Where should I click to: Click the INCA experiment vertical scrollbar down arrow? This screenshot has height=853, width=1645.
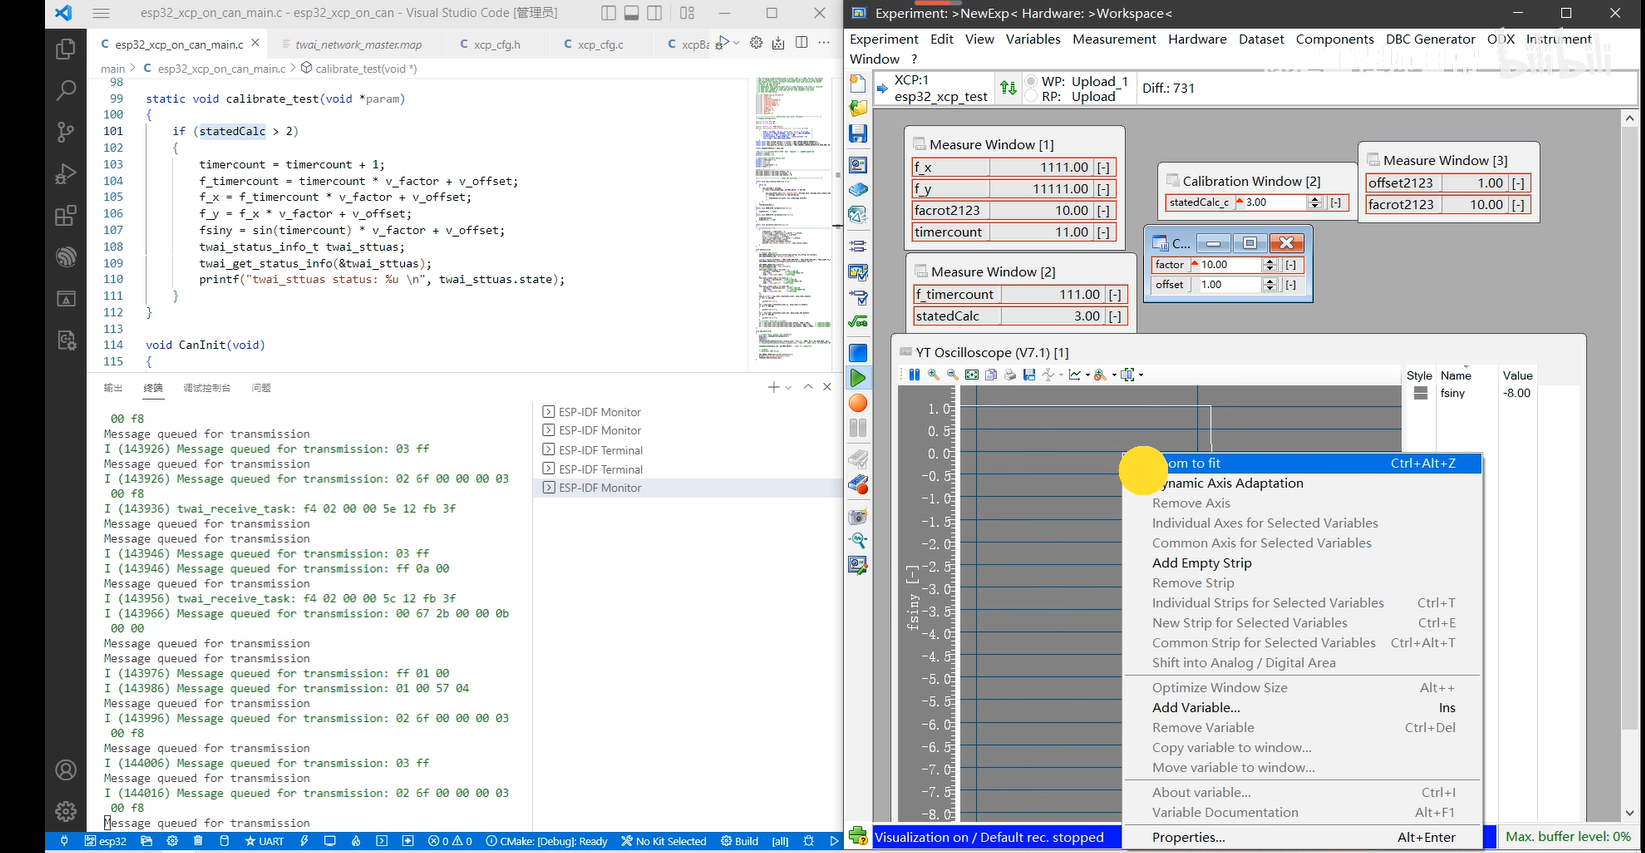1630,813
